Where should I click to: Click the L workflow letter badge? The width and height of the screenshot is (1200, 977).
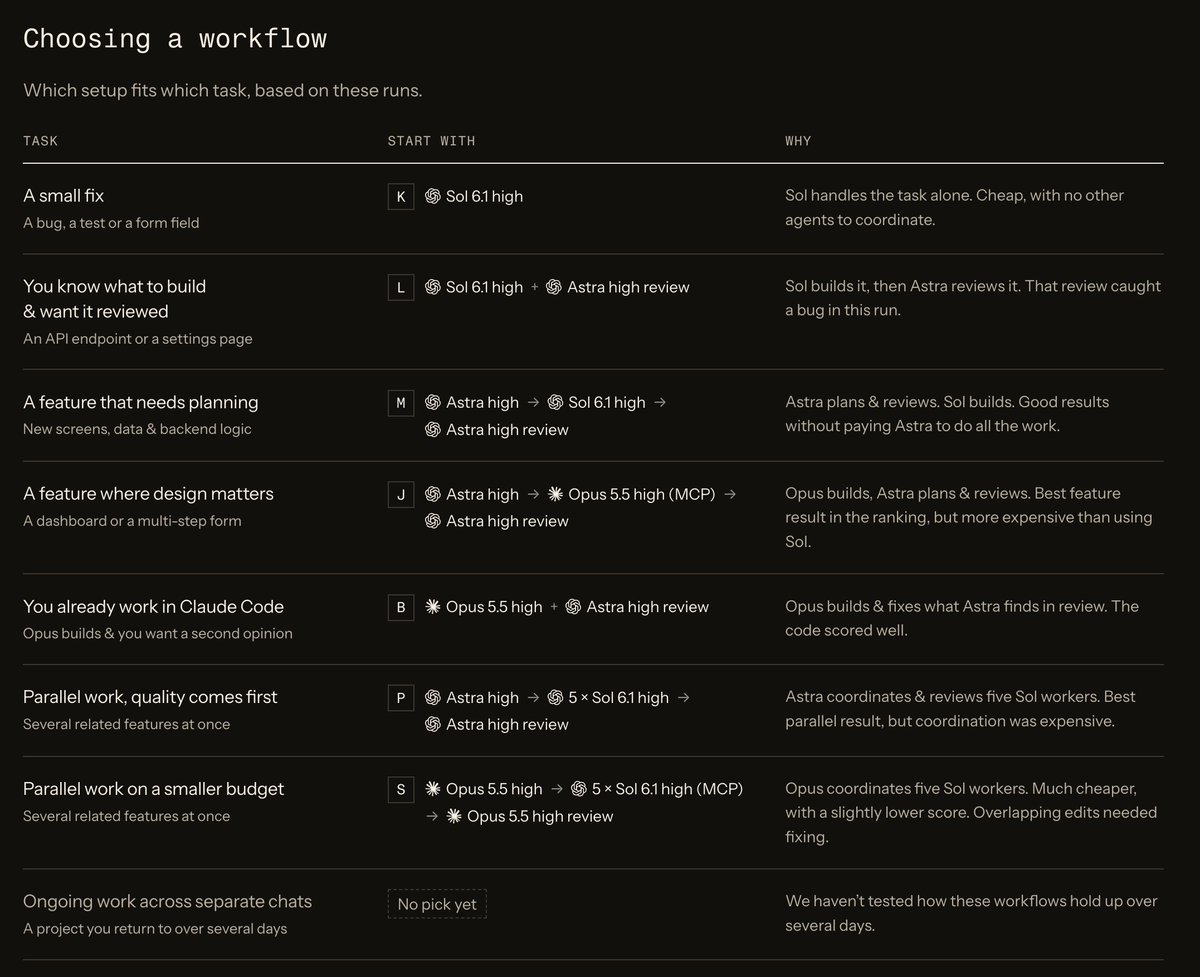click(401, 288)
